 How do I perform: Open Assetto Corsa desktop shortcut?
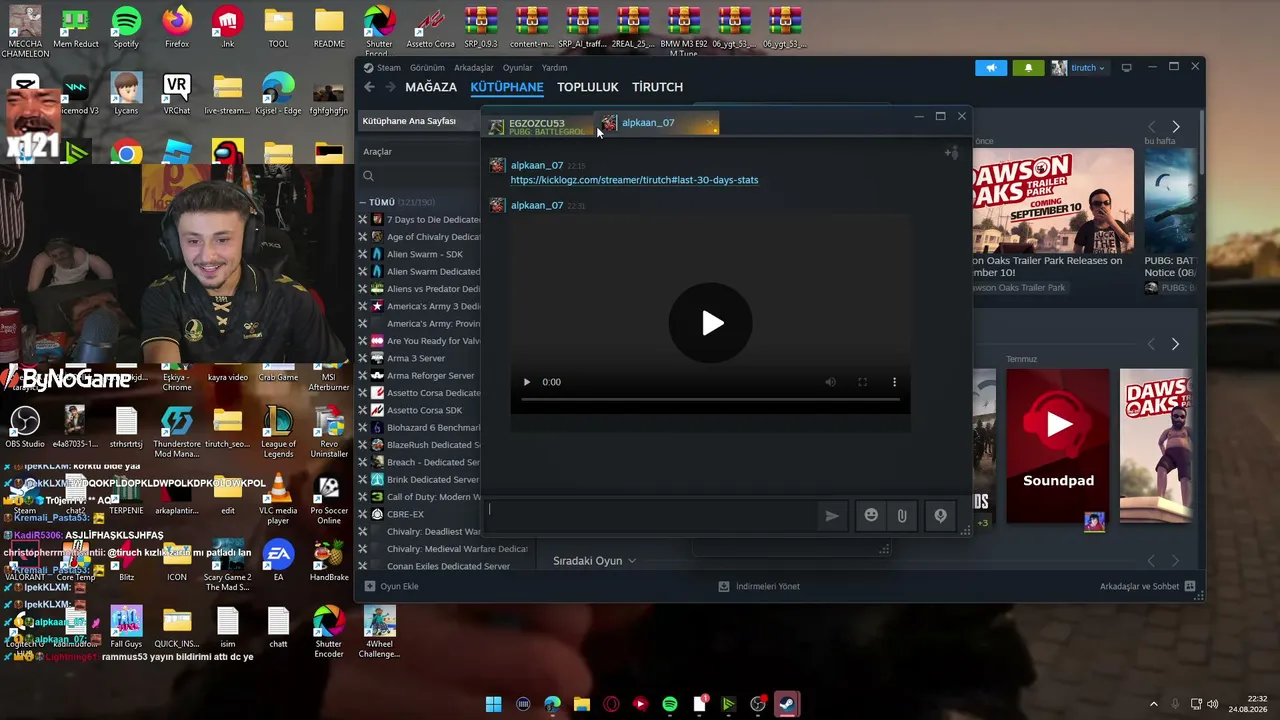pyautogui.click(x=430, y=28)
